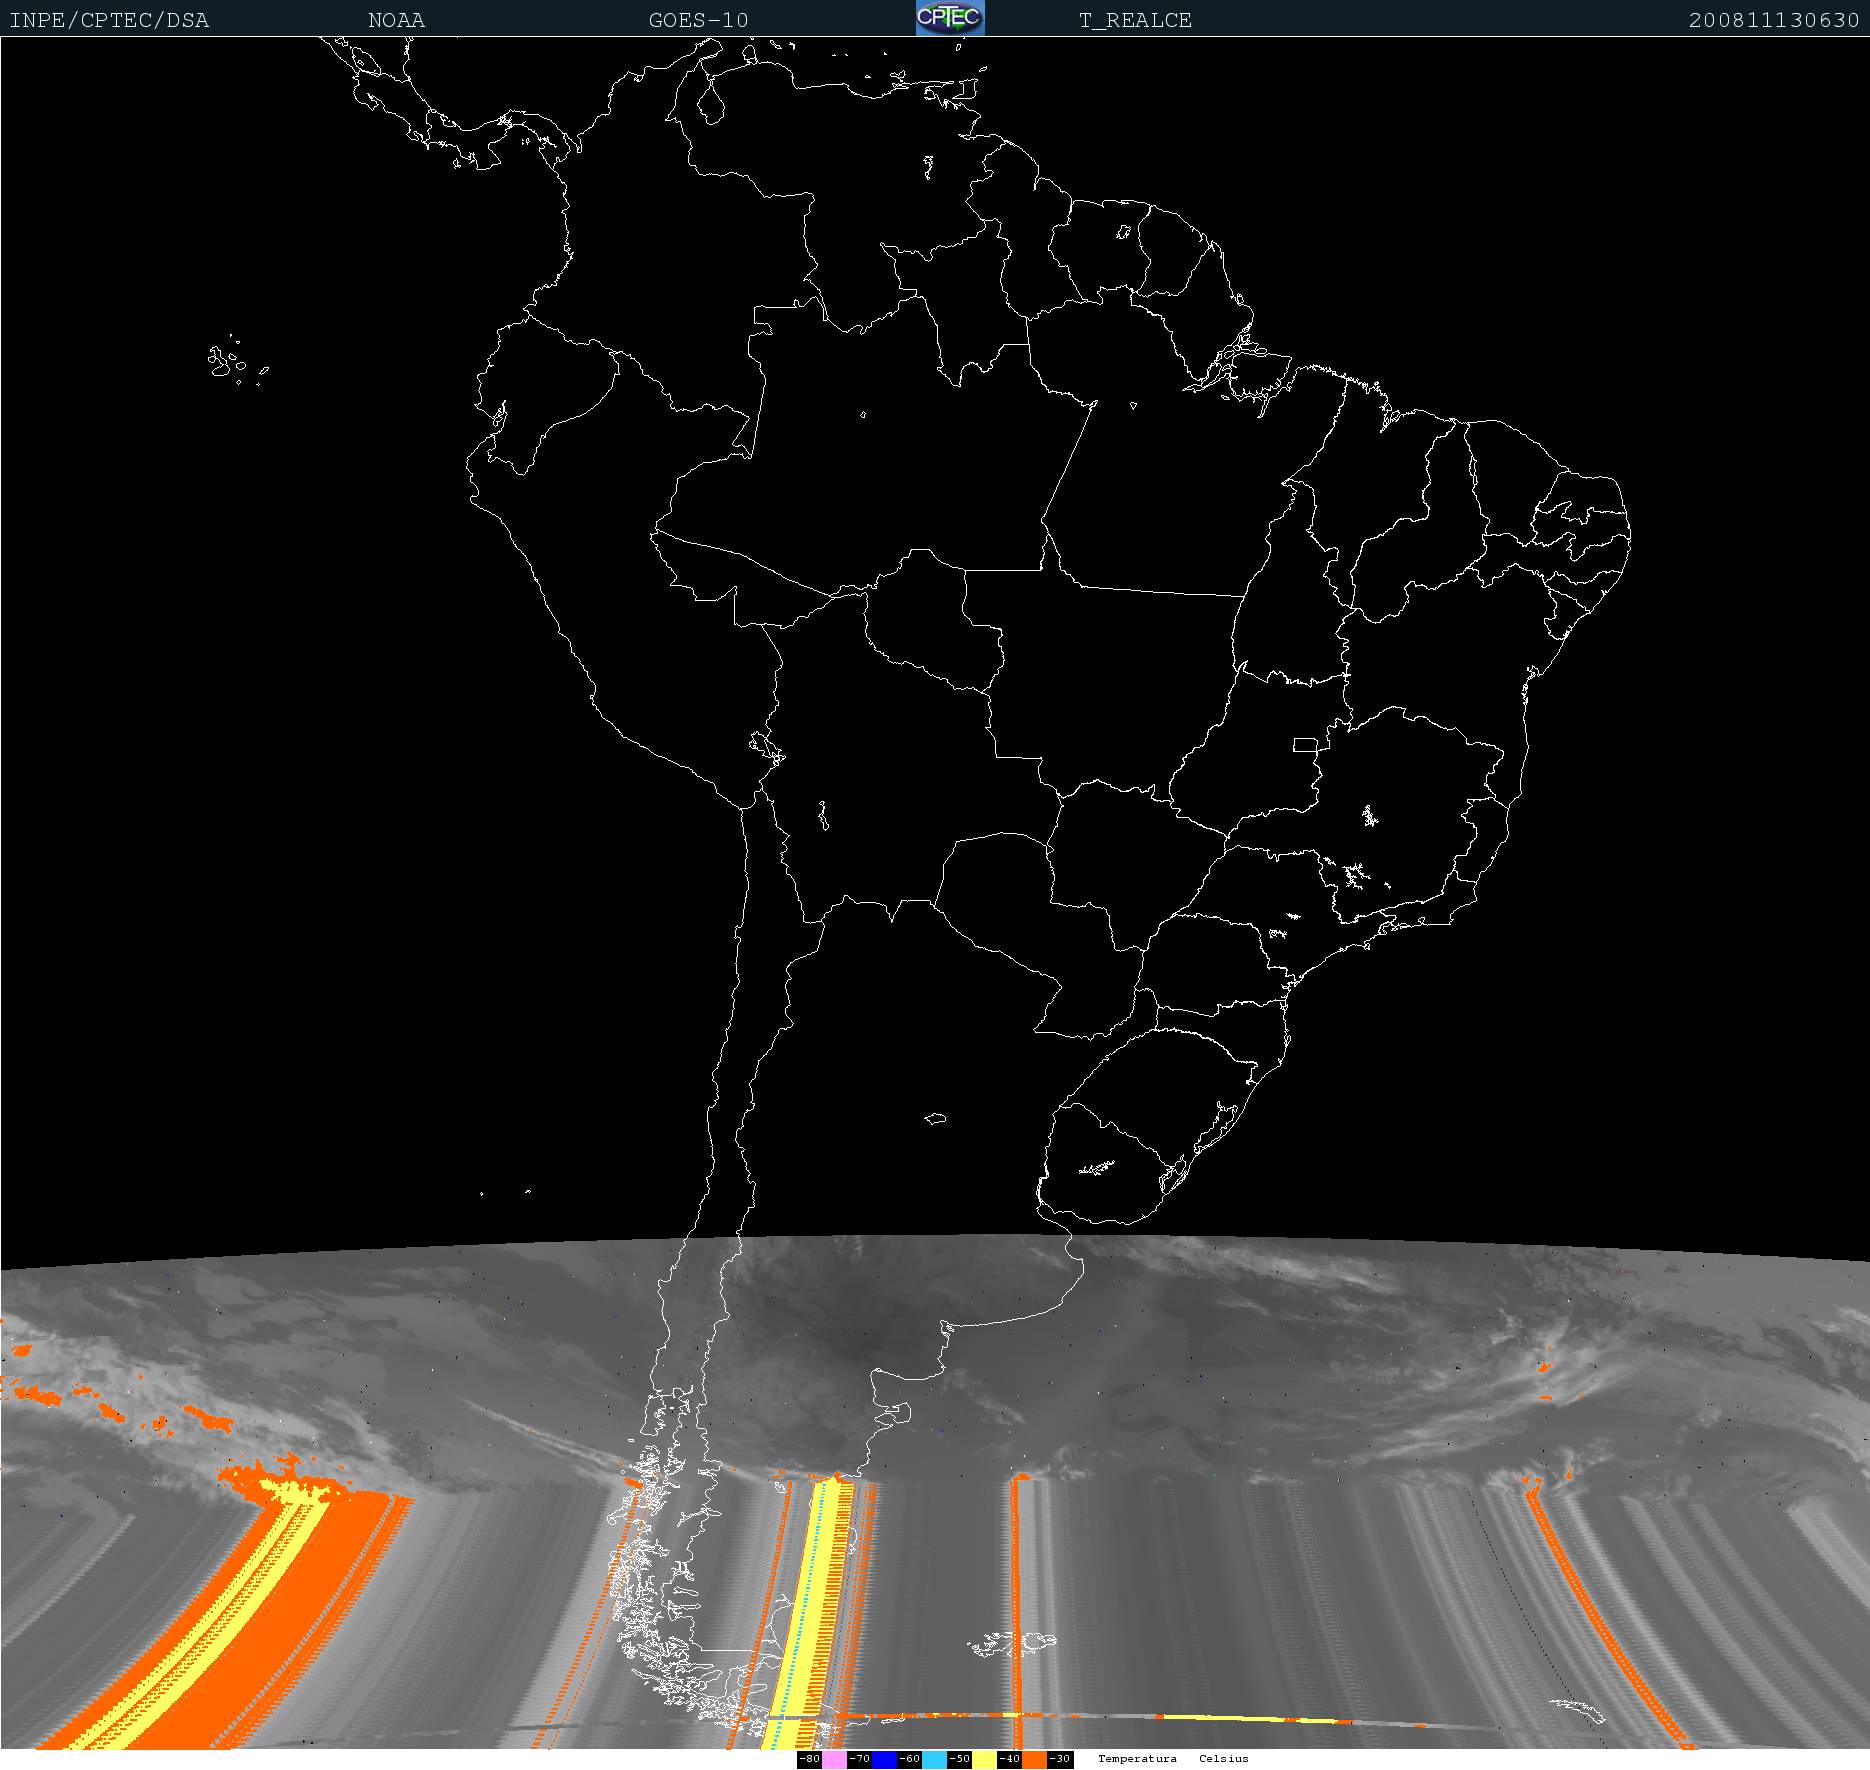Click the small Distrito Federal rectangle in Brazil
The image size is (1870, 1770).
pos(1305,744)
